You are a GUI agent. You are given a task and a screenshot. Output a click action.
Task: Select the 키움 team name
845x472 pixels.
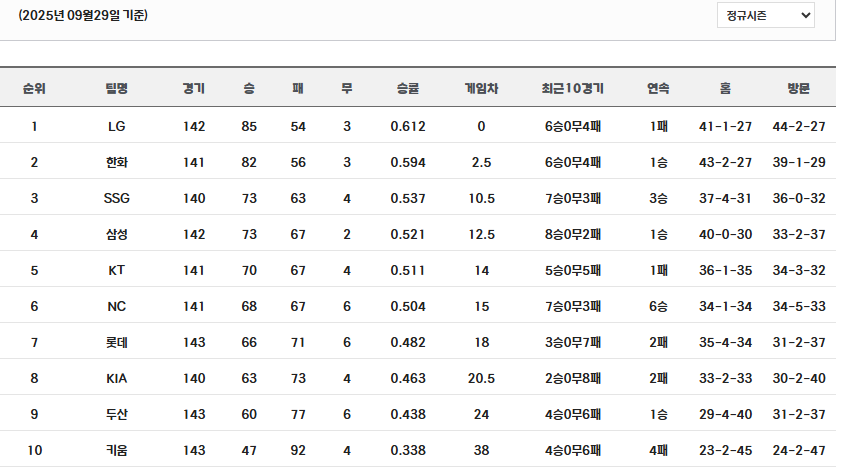[x=116, y=450]
